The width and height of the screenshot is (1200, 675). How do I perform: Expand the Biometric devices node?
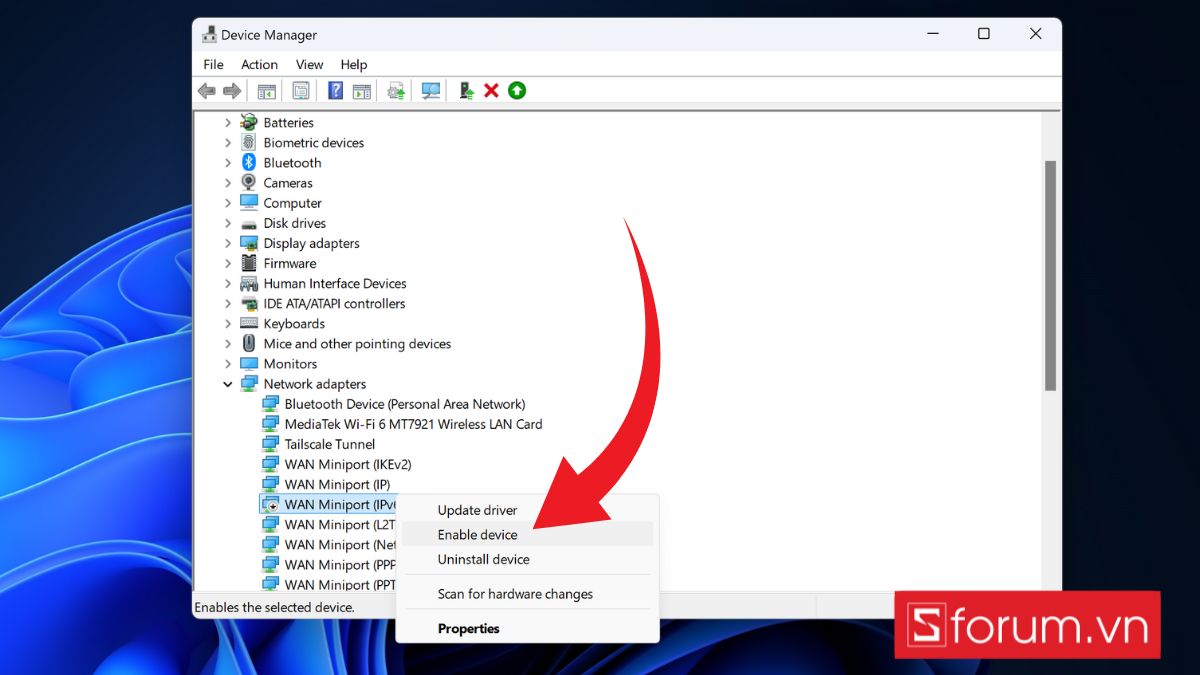(x=228, y=143)
